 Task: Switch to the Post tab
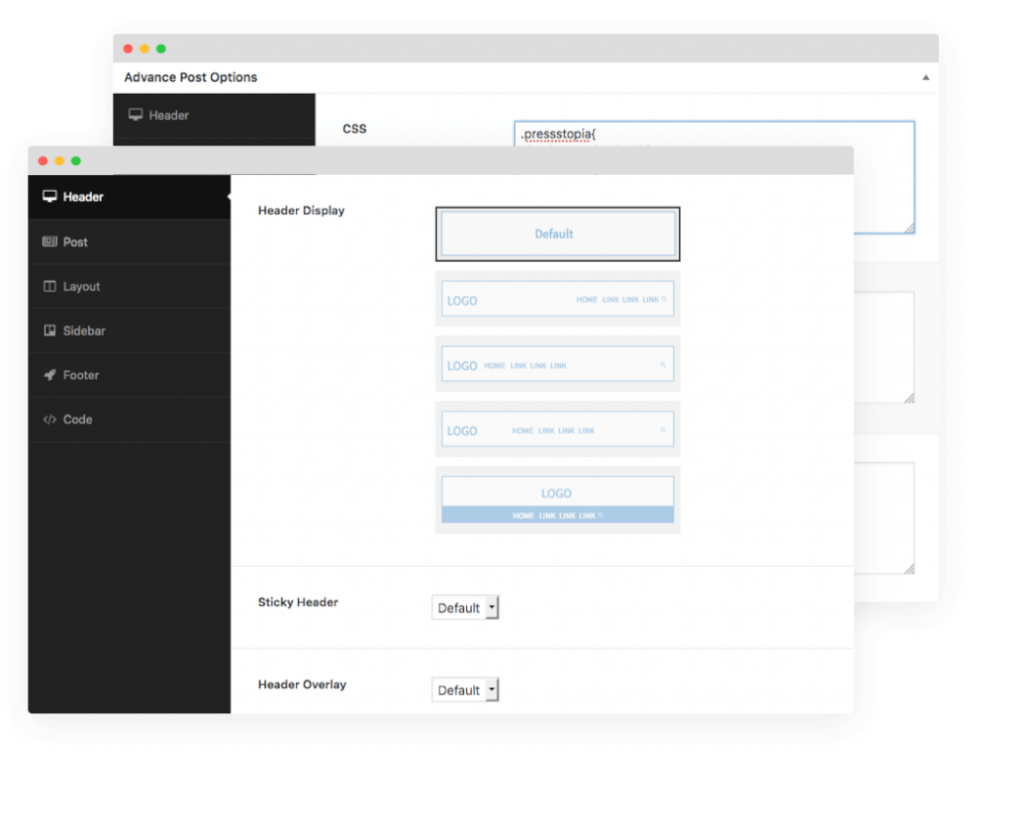[75, 242]
